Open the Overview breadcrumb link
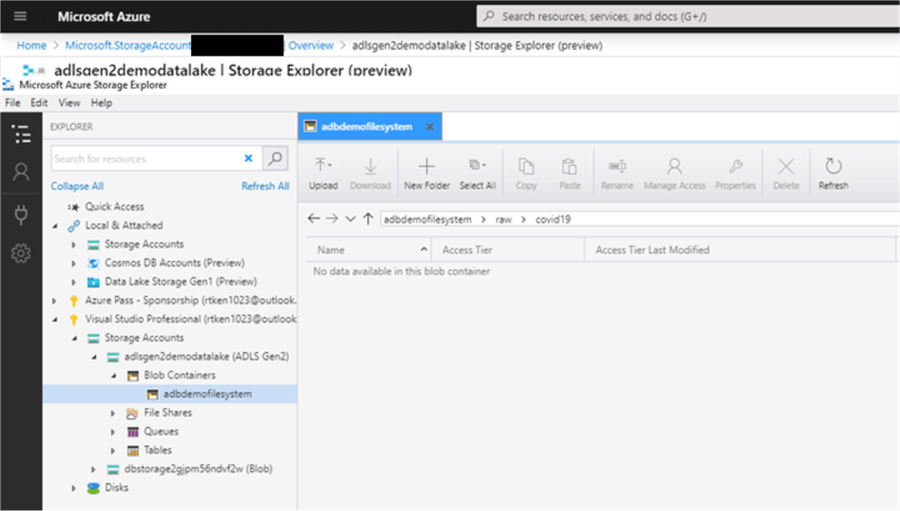The height and width of the screenshot is (511, 900). [x=311, y=45]
